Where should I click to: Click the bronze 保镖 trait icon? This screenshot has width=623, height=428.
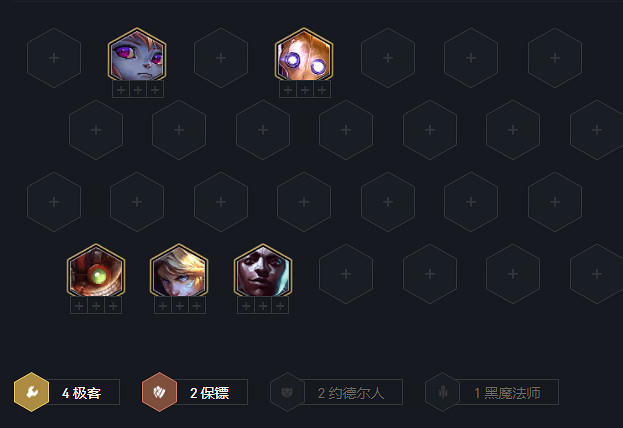159,392
